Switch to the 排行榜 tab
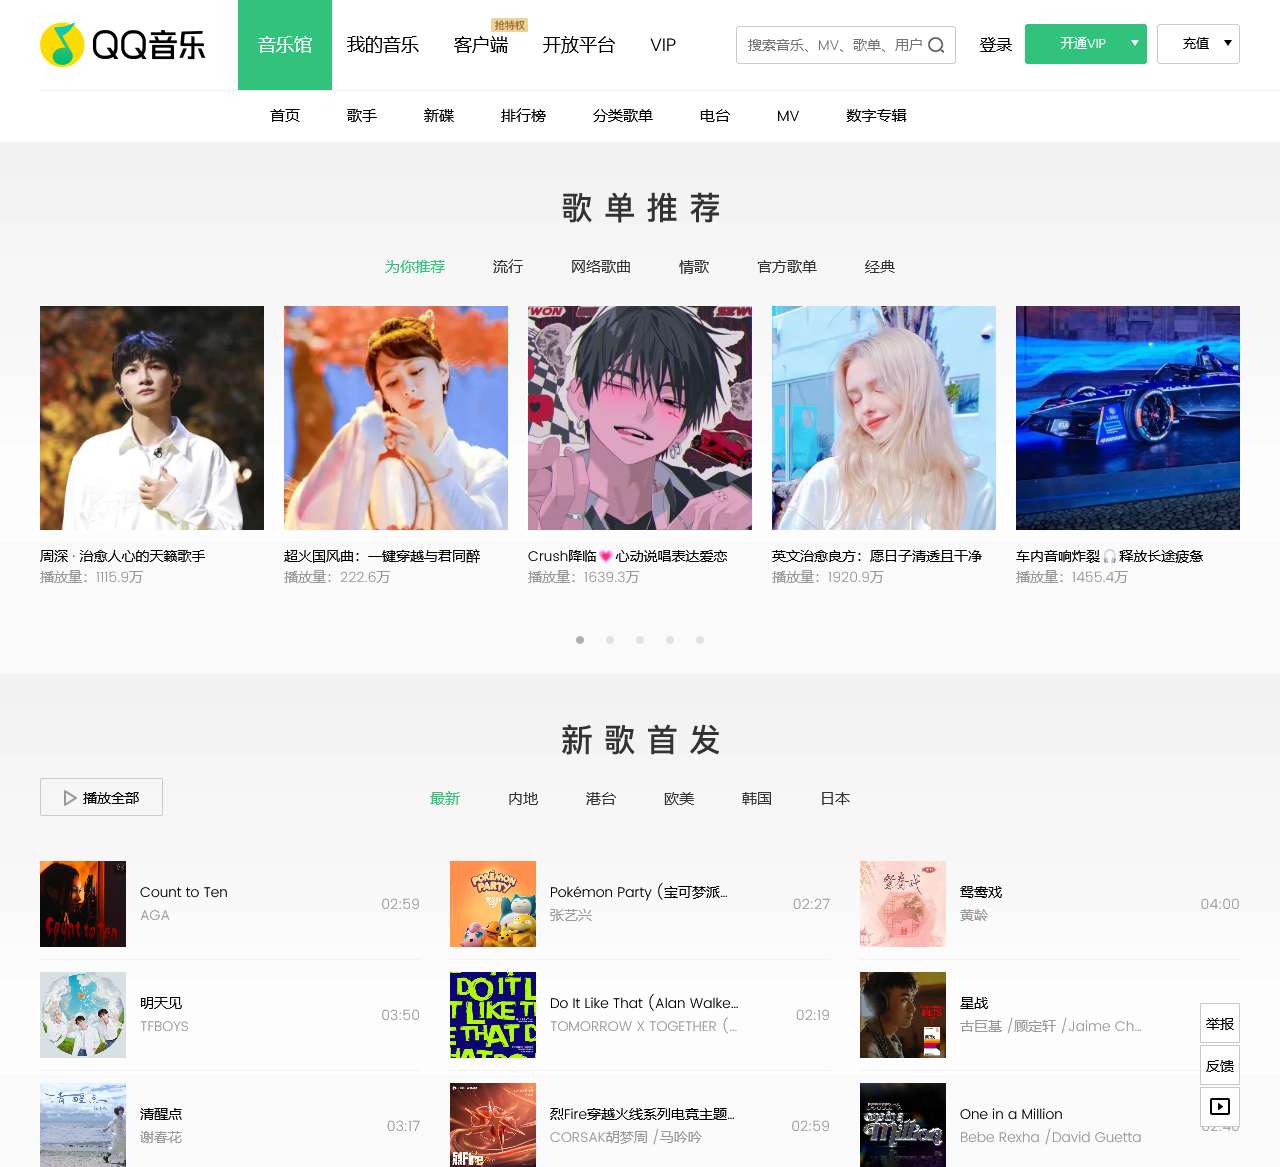 coord(523,116)
